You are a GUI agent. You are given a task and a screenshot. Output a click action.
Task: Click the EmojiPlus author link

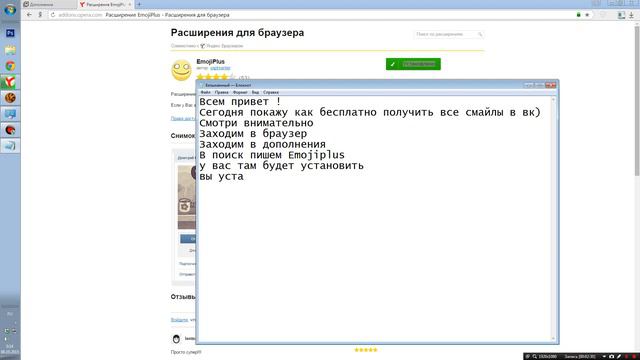point(220,68)
